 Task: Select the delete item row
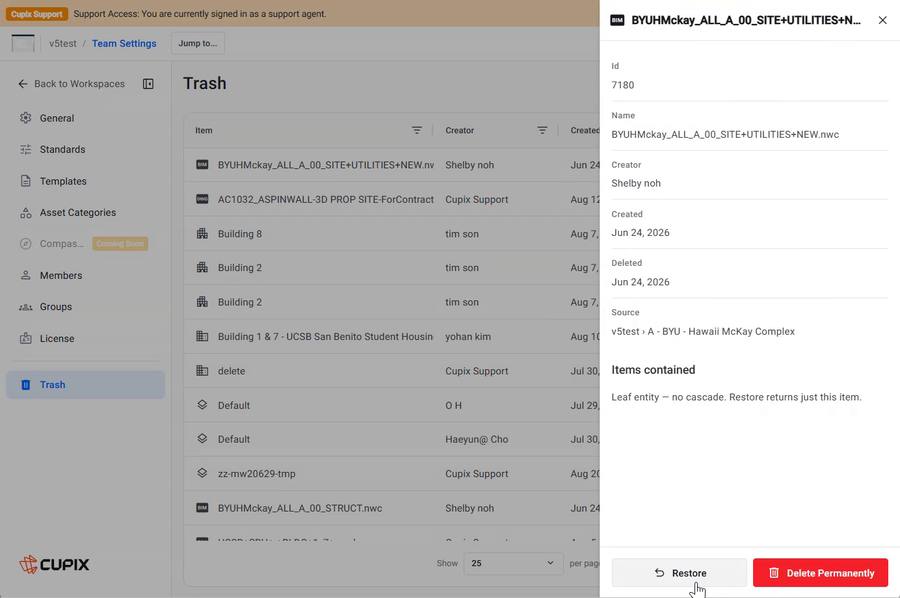point(392,371)
